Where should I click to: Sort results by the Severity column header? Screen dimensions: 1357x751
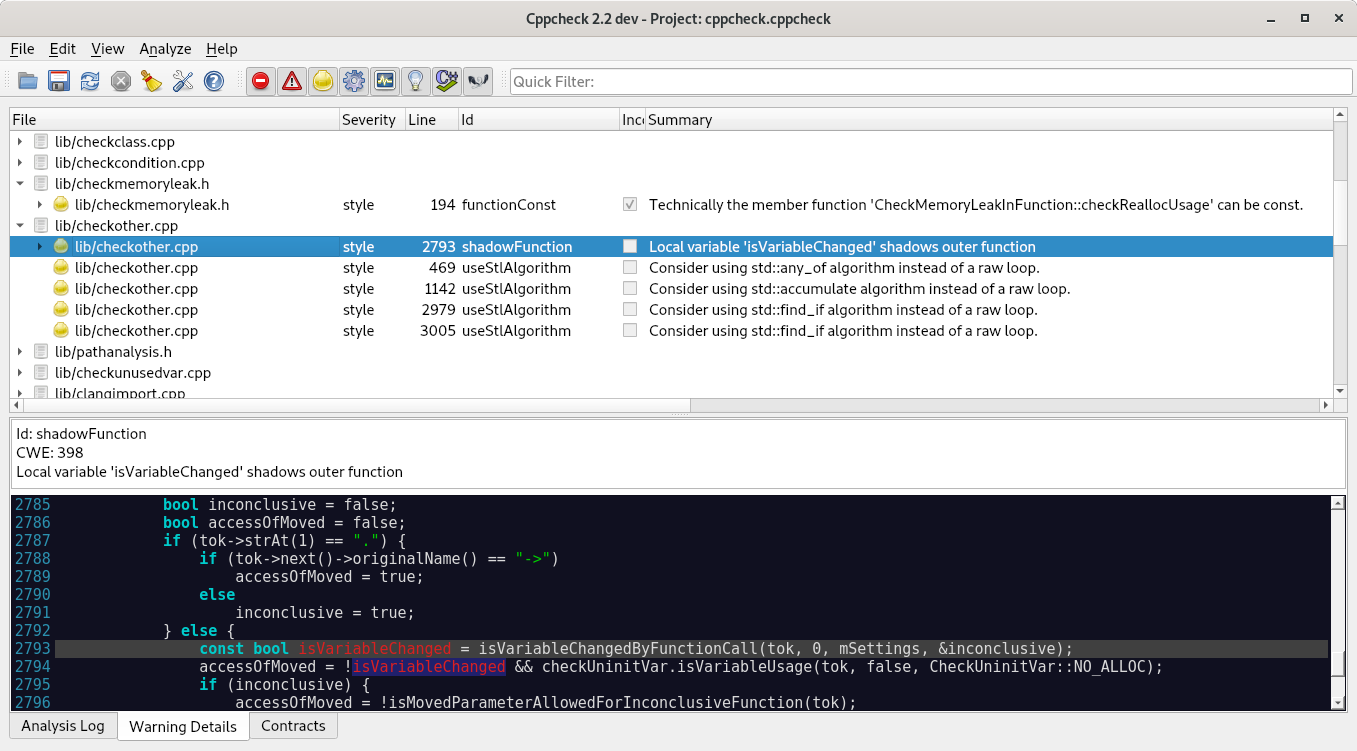pos(369,120)
